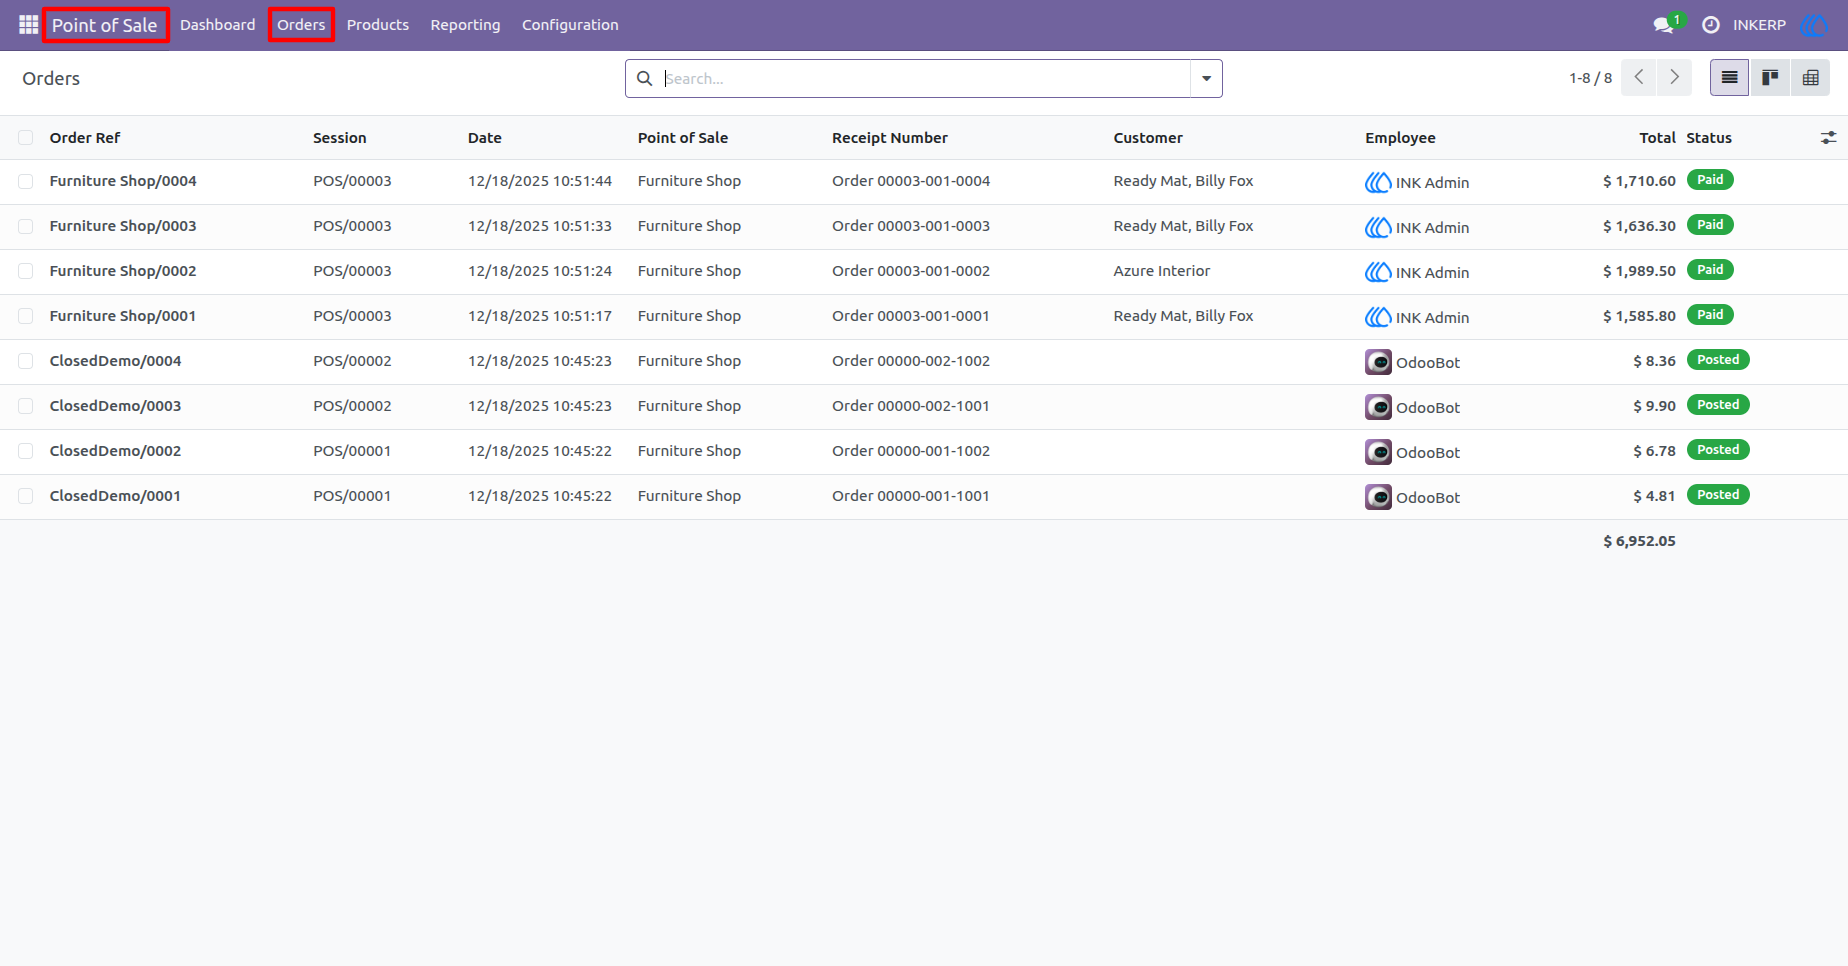Check the Furniture Shop/0004 row checkbox
The image size is (1848, 966).
pyautogui.click(x=26, y=181)
